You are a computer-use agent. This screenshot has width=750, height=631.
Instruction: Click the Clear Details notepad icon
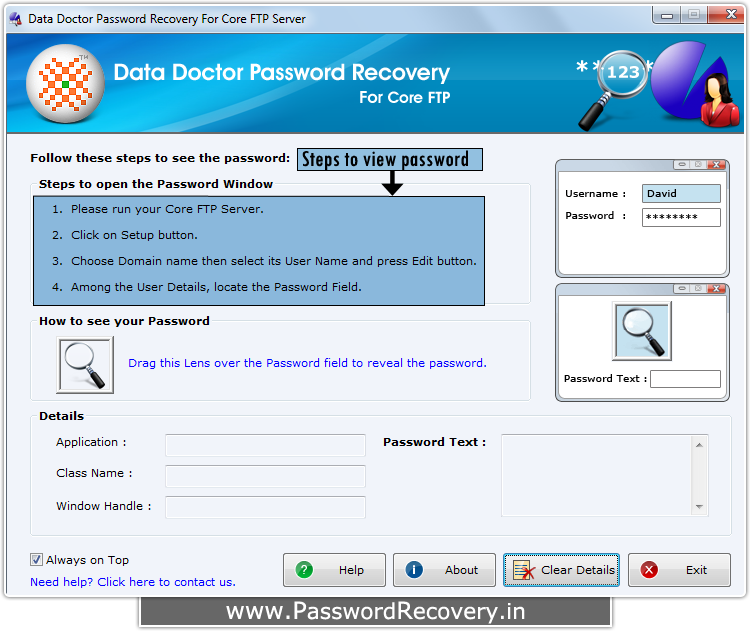(523, 570)
